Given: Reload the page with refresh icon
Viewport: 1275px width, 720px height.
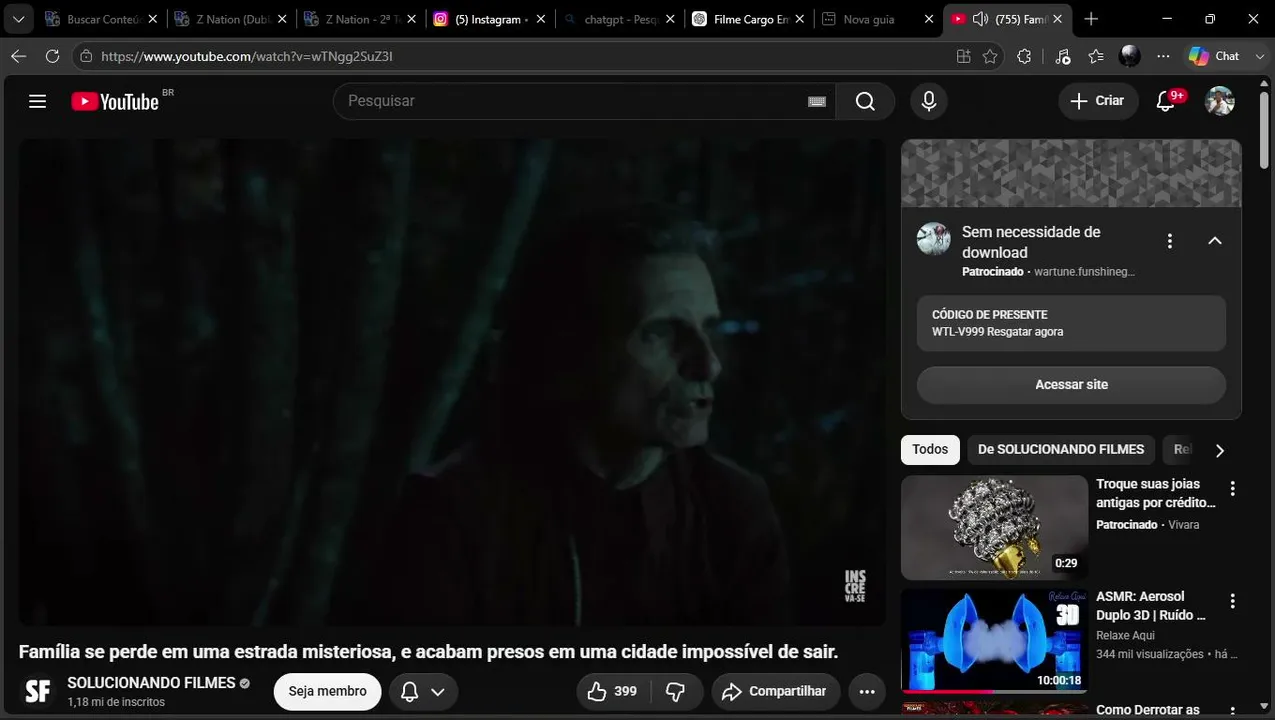Looking at the screenshot, I should (x=52, y=56).
